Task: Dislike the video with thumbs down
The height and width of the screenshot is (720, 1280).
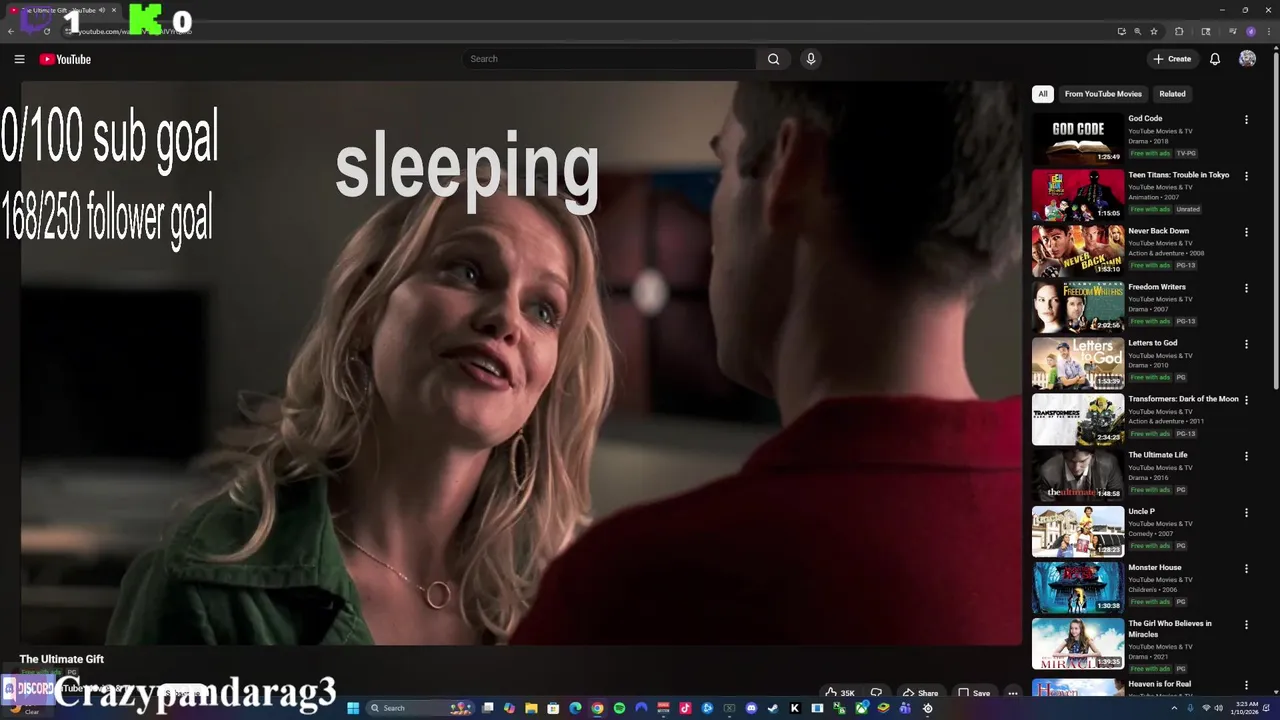Action: coord(876,692)
